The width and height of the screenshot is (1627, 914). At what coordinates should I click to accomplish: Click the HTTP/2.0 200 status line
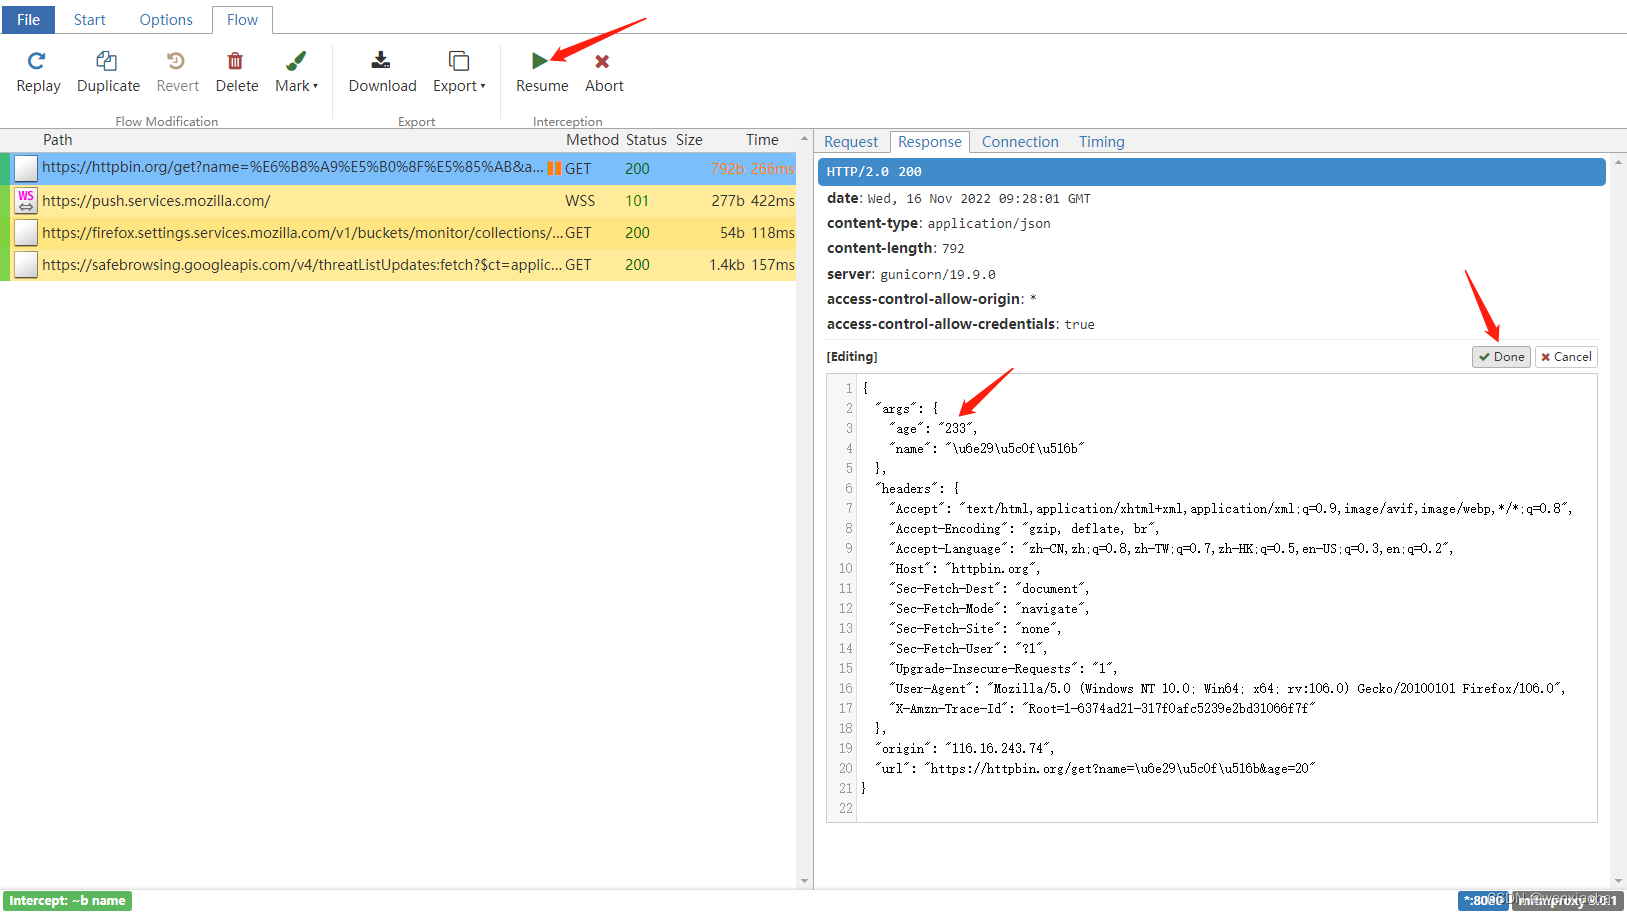(1212, 172)
